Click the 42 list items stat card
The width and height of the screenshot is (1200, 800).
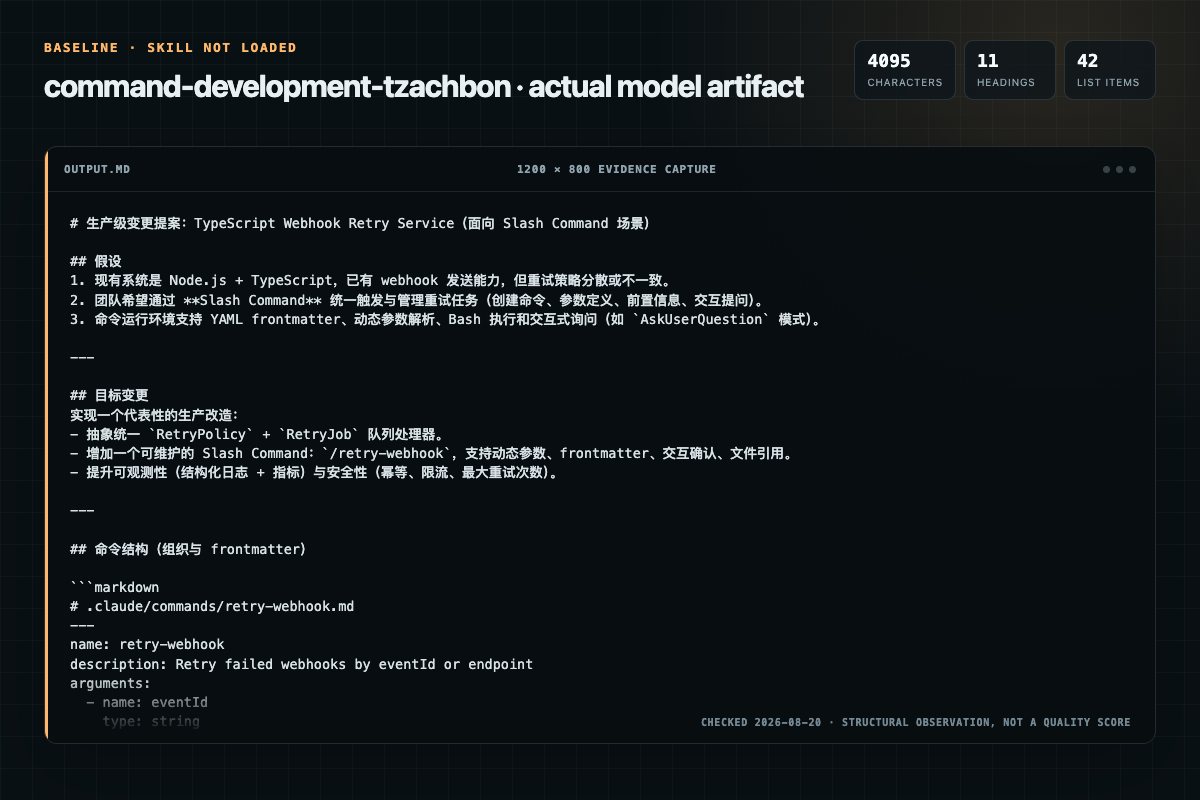click(1109, 70)
